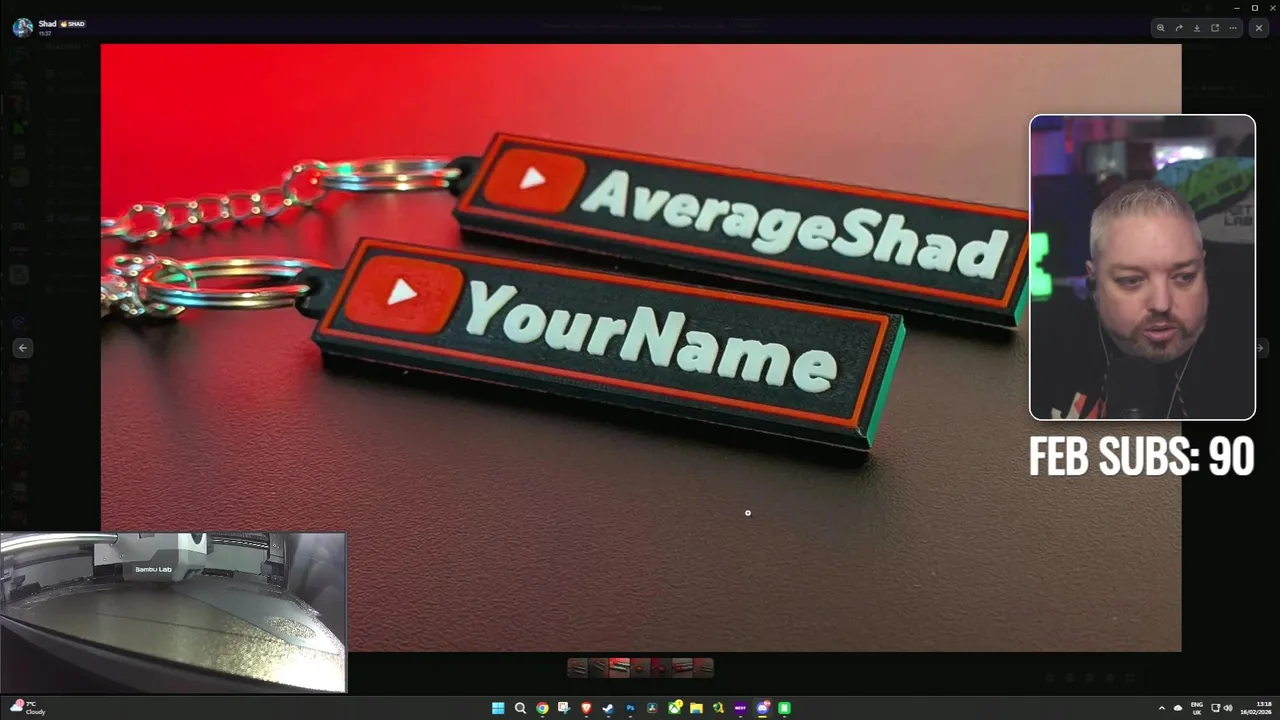
Task: Open volume speaker tray icon
Action: pyautogui.click(x=1228, y=708)
